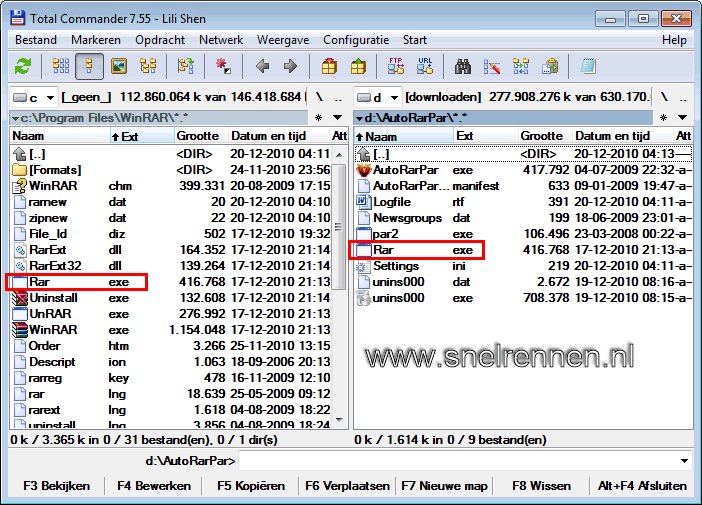Select the full details view icon
The image size is (702, 505).
89,67
